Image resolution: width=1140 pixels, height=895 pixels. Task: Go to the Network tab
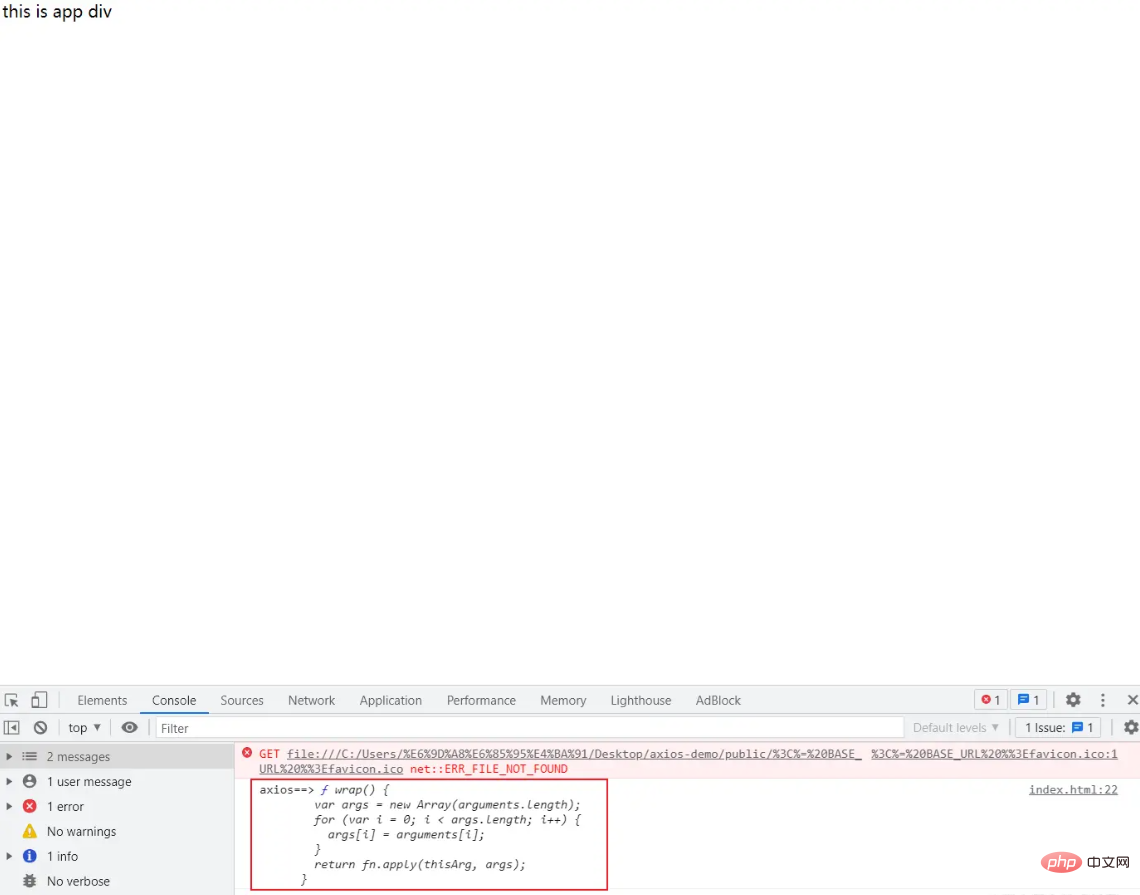311,700
